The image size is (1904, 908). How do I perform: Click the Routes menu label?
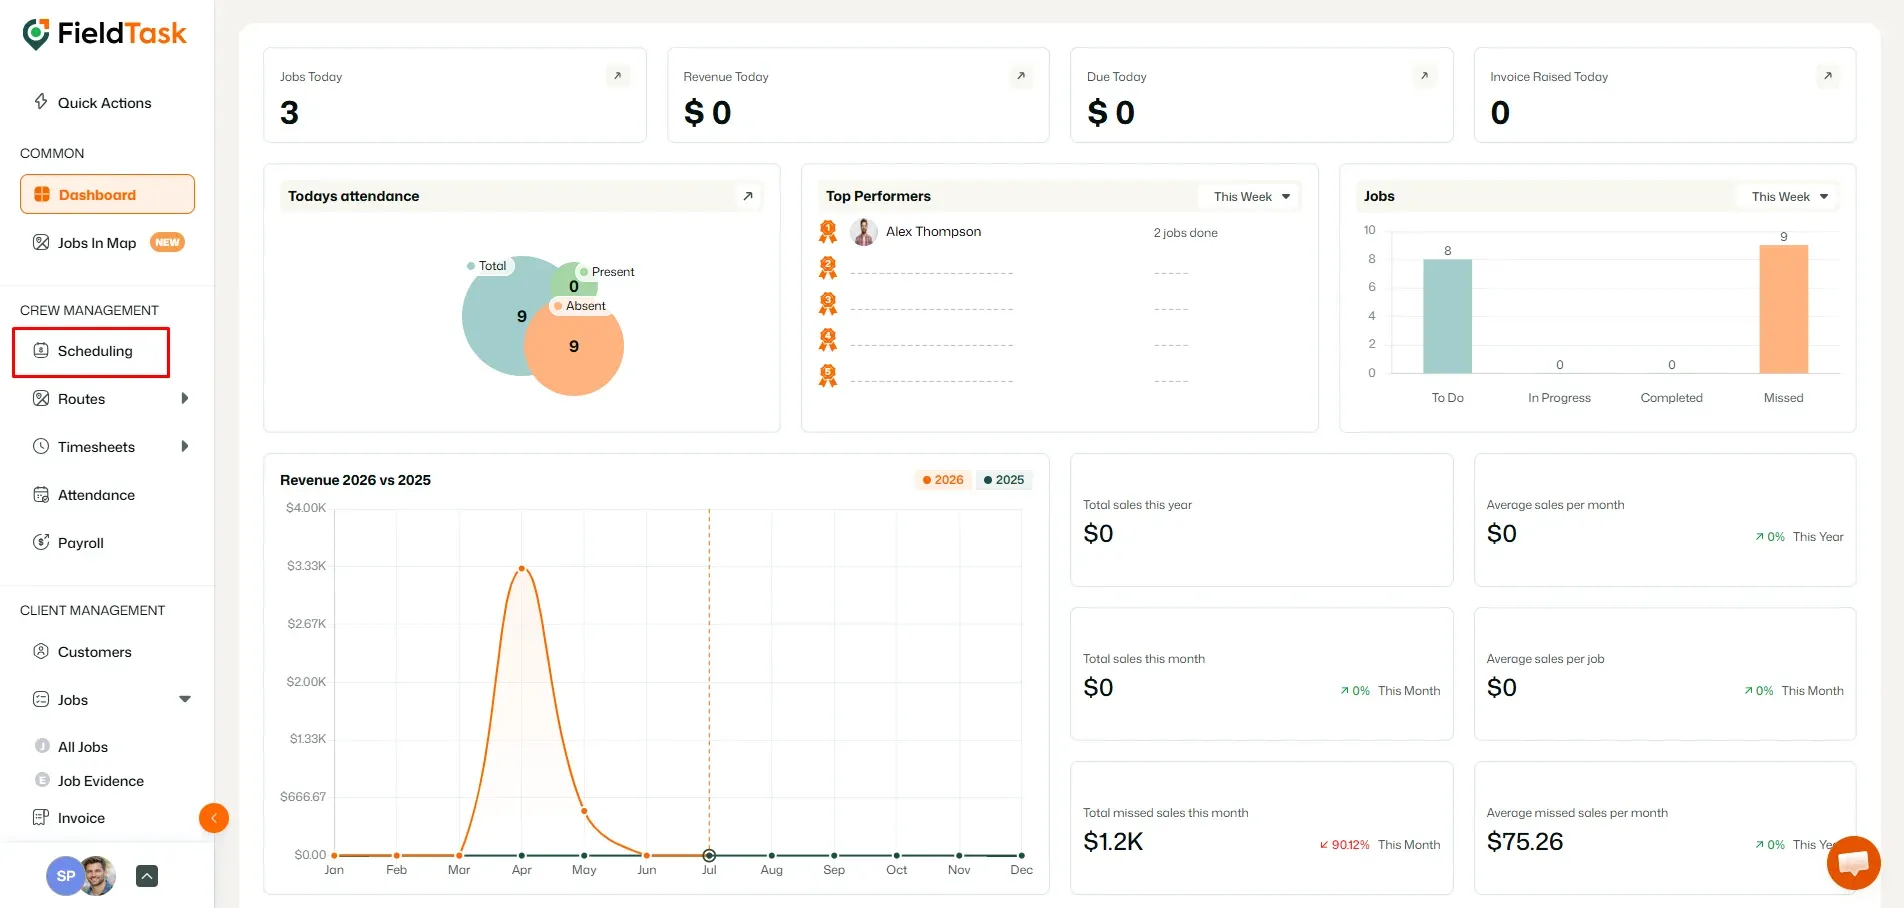pos(81,399)
